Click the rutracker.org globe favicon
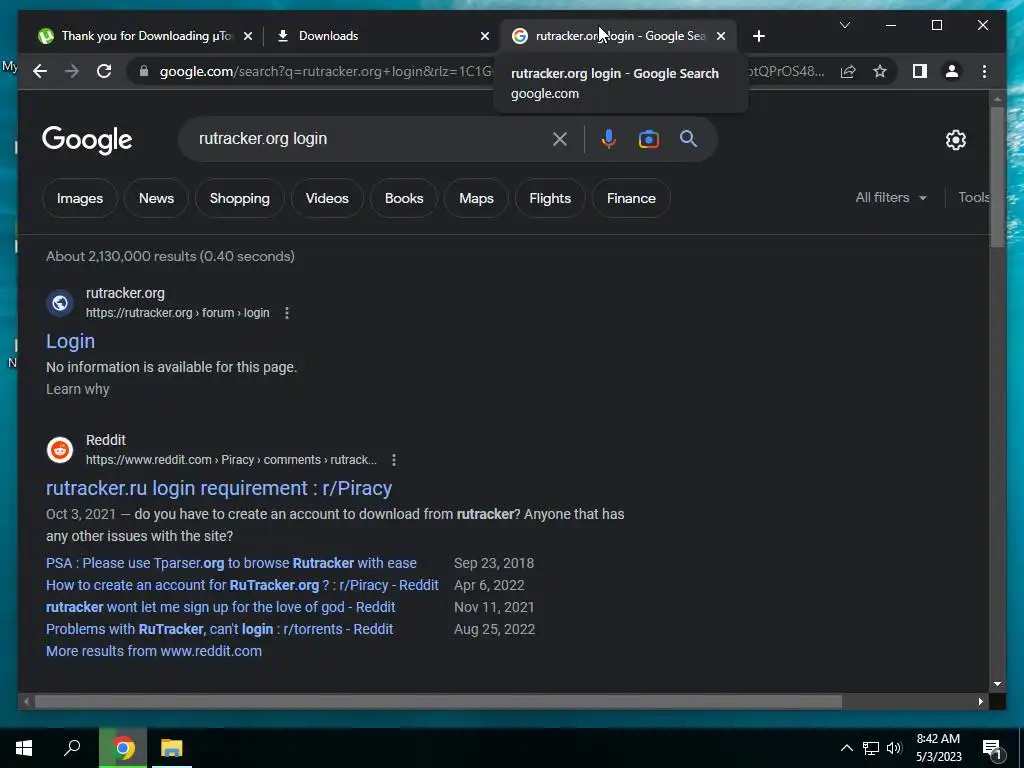1024x768 pixels. [60, 303]
